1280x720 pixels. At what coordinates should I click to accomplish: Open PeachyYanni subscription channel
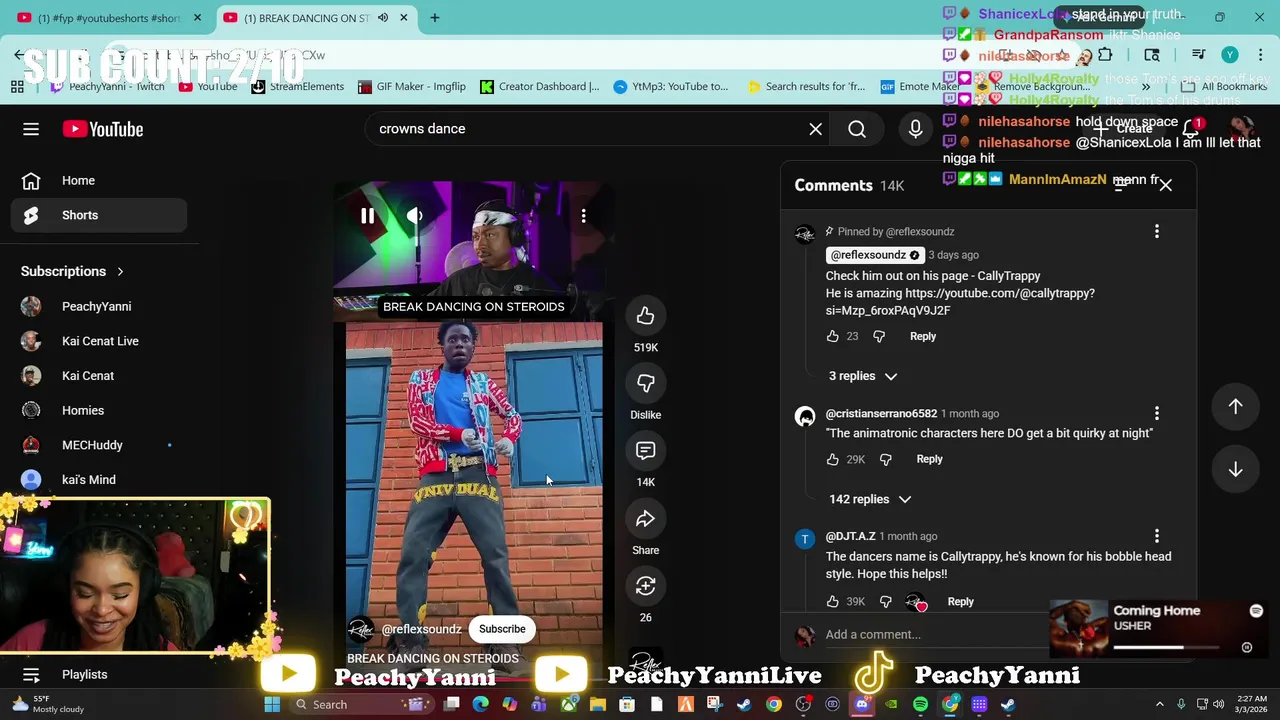click(x=98, y=307)
